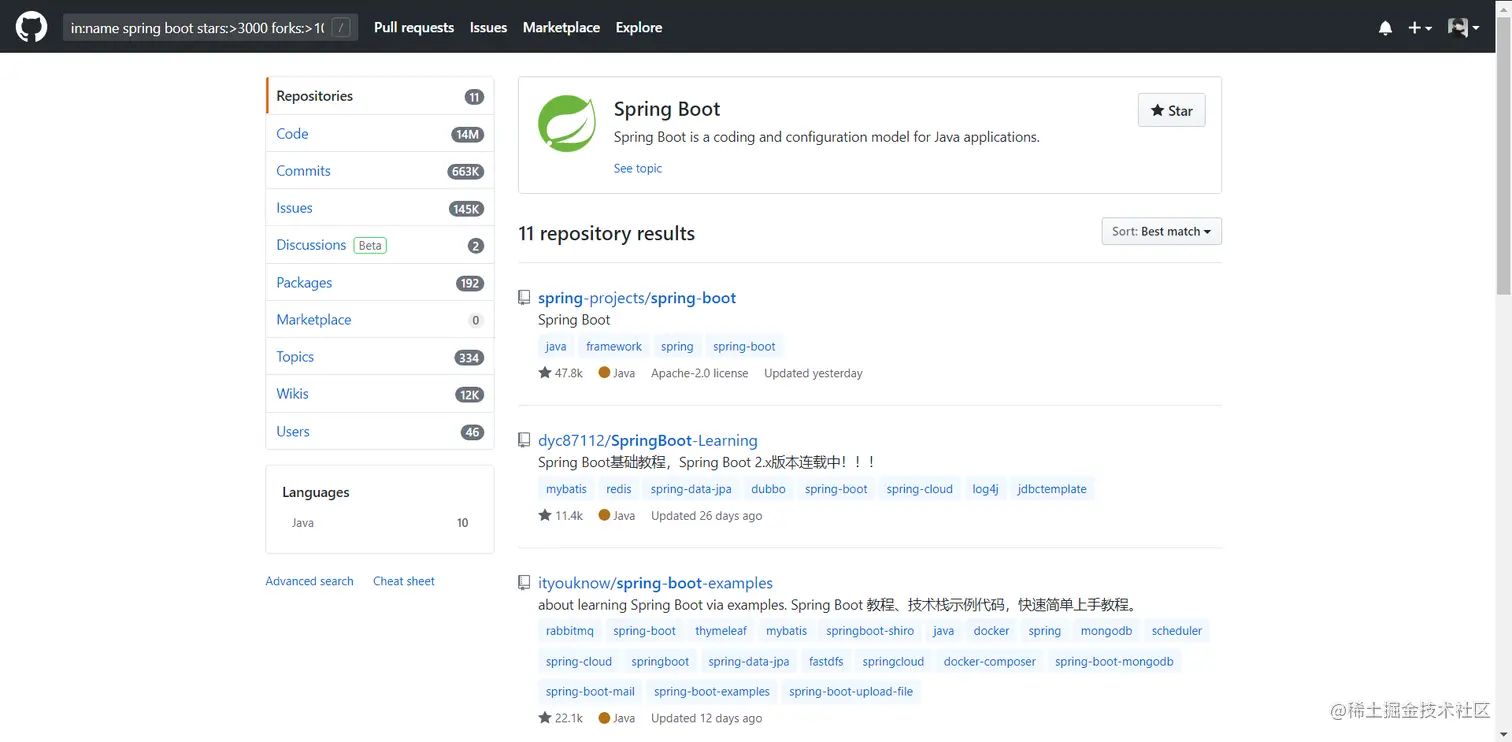
Task: Click the scheduler topic tag
Action: [x=1177, y=631]
